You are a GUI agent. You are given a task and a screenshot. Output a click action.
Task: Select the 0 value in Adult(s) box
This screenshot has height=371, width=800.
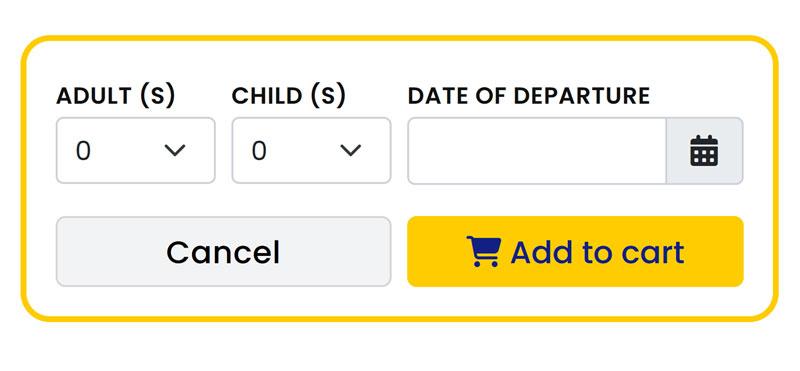click(x=83, y=151)
